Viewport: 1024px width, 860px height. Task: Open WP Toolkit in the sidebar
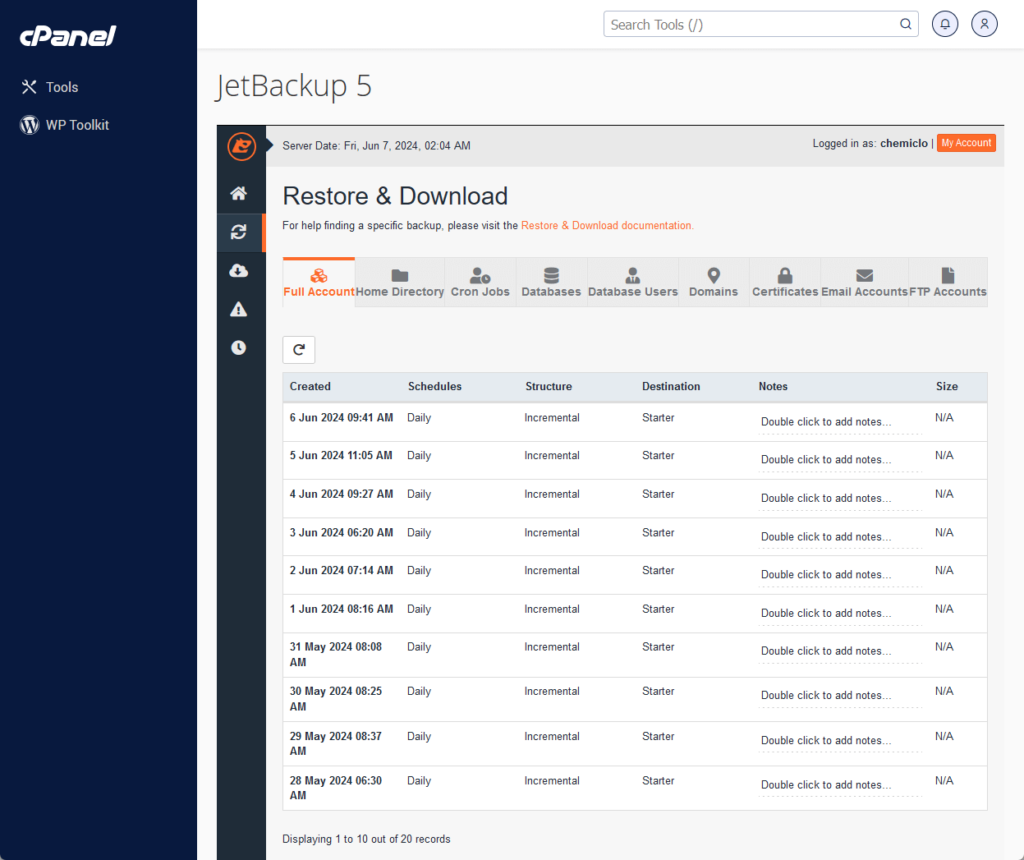click(x=65, y=125)
